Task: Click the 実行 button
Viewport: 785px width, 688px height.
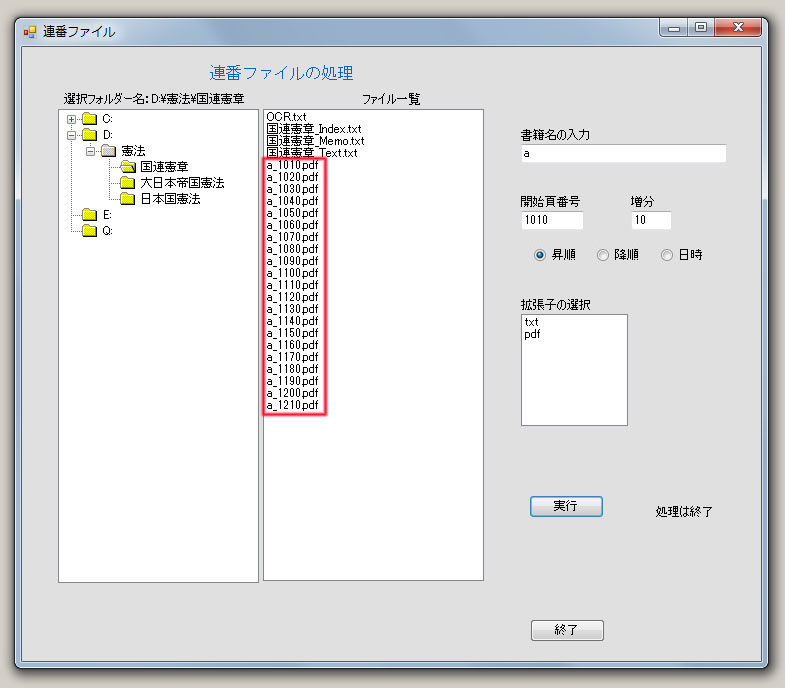Action: (566, 506)
